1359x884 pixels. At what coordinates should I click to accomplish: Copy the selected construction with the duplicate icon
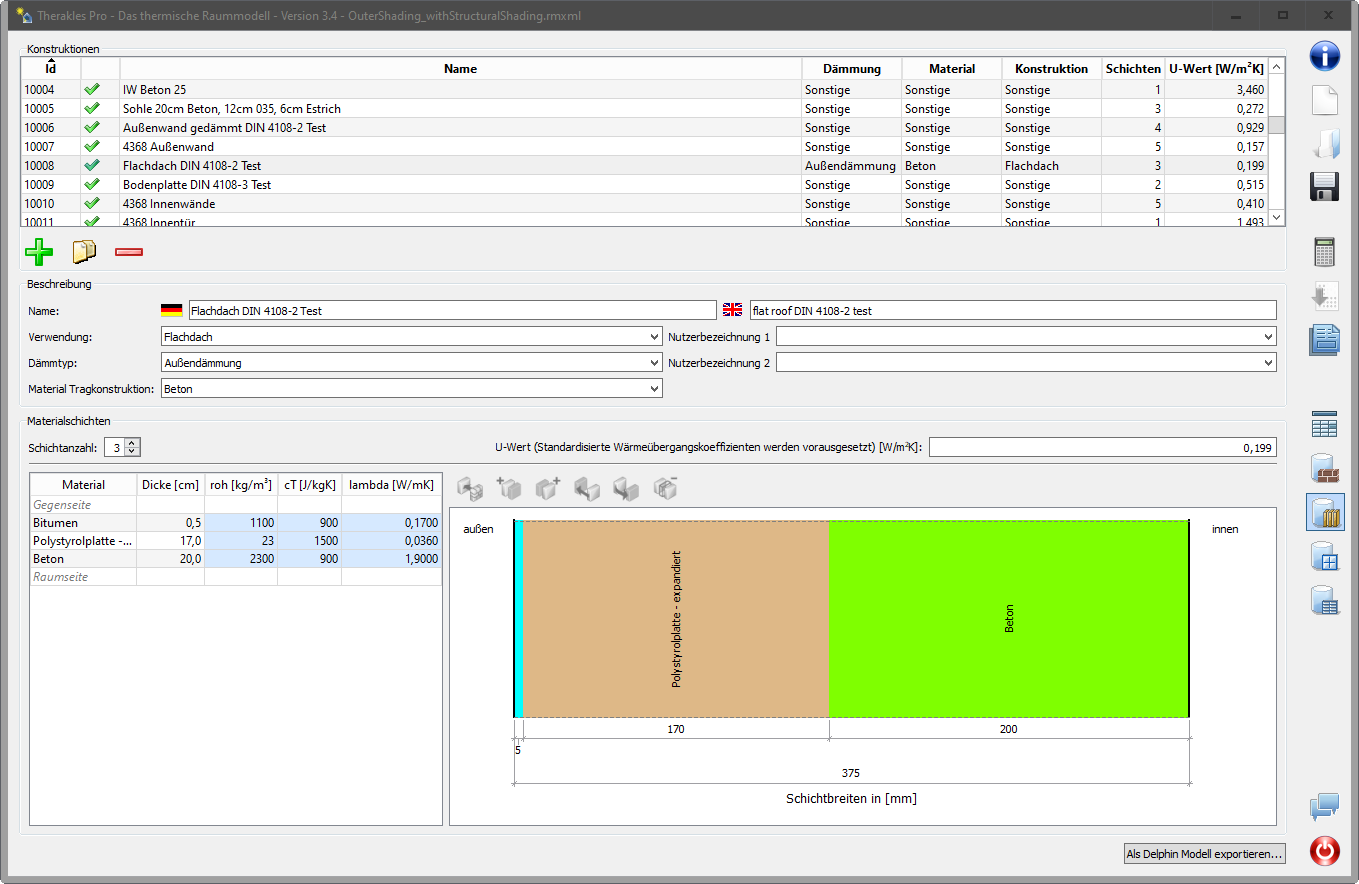tap(84, 250)
